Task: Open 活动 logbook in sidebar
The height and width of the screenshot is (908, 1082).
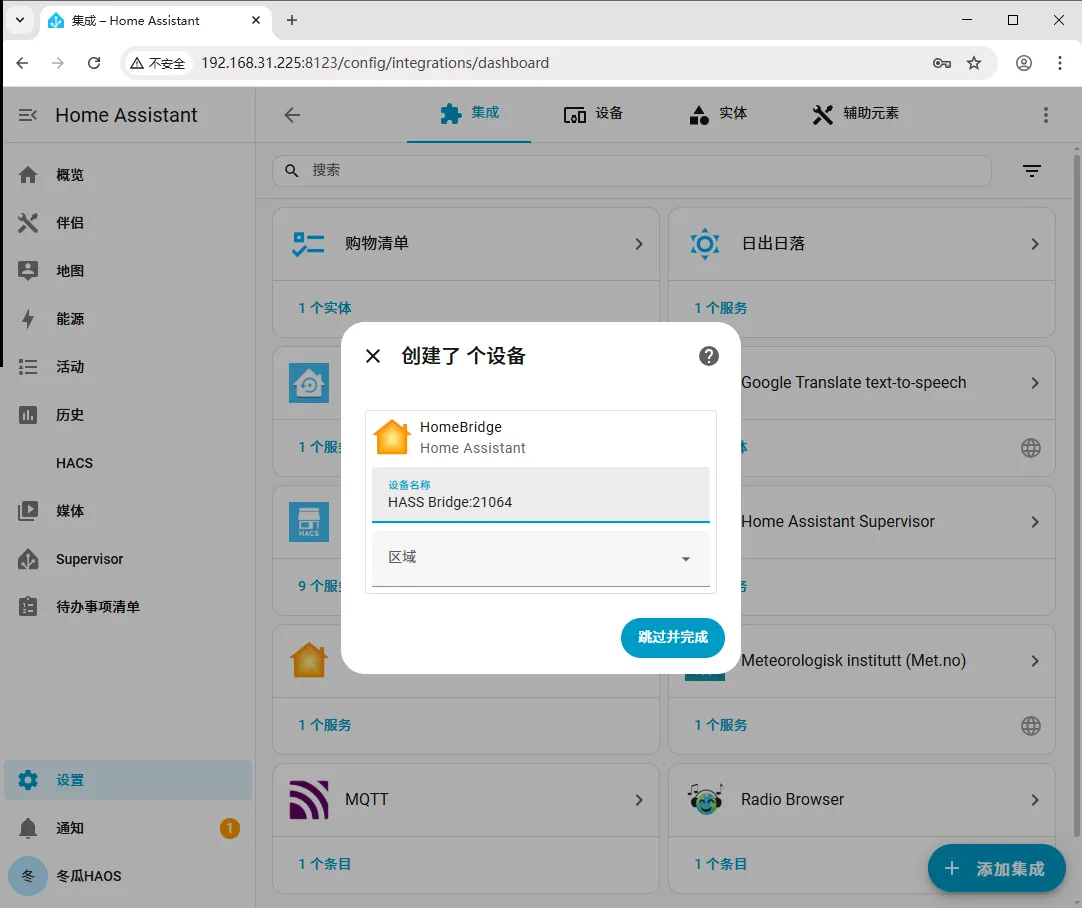Action: [128, 367]
